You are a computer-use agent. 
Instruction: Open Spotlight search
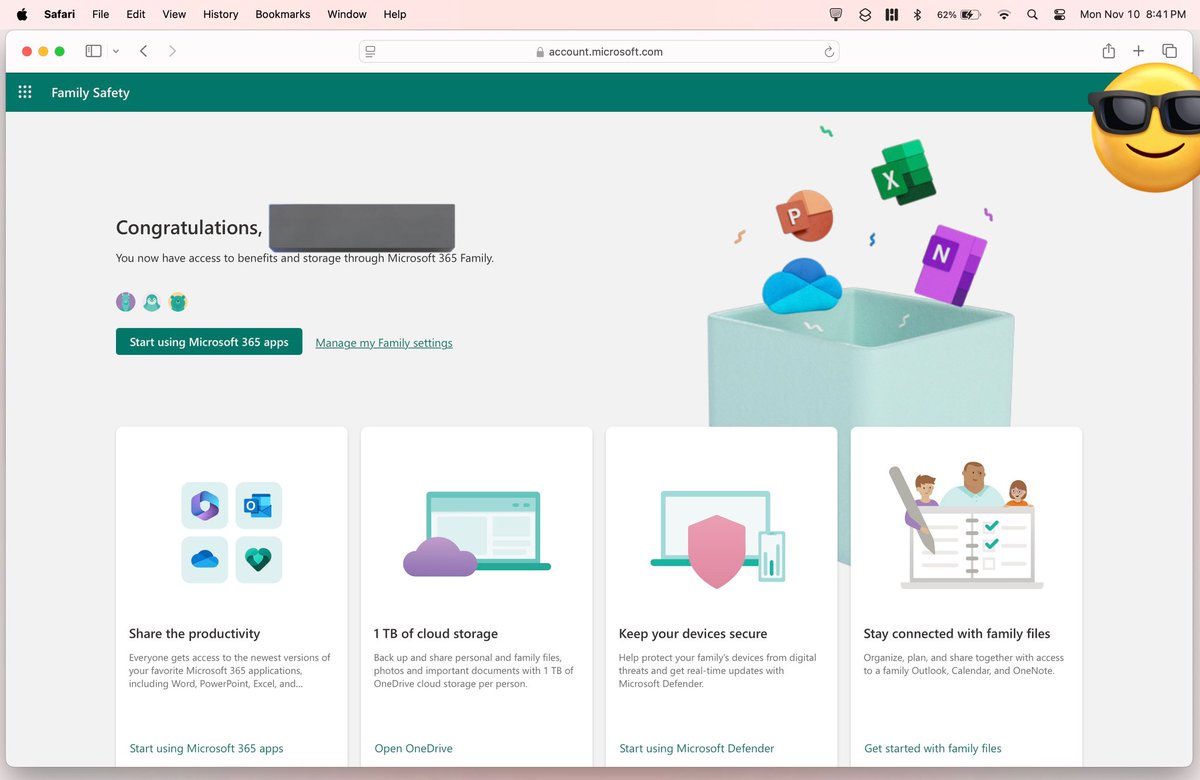click(1032, 14)
